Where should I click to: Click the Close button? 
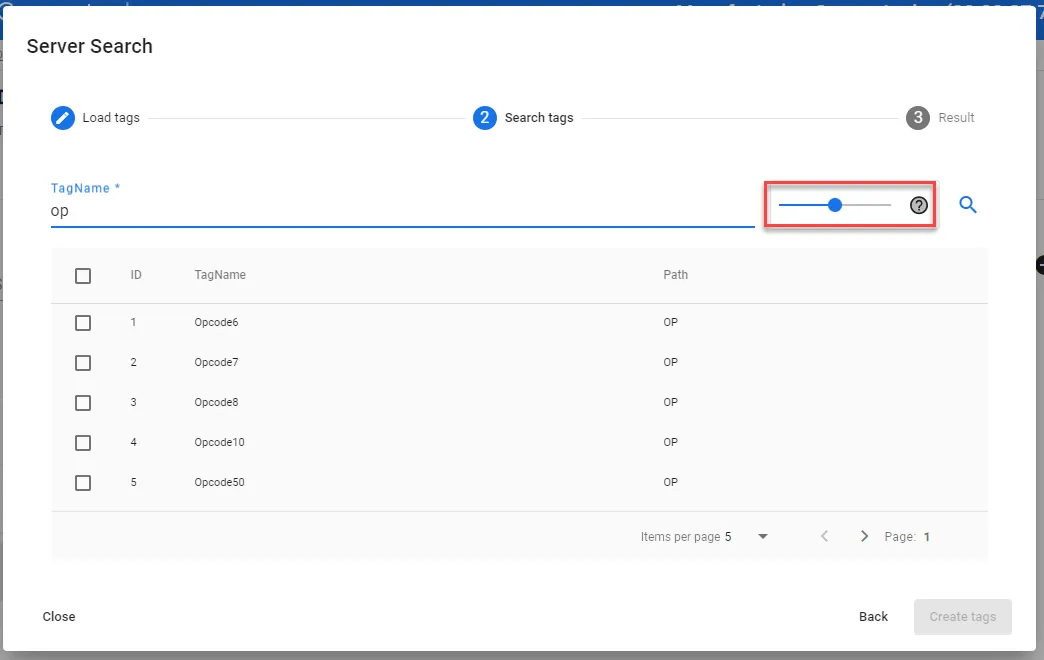pyautogui.click(x=59, y=617)
